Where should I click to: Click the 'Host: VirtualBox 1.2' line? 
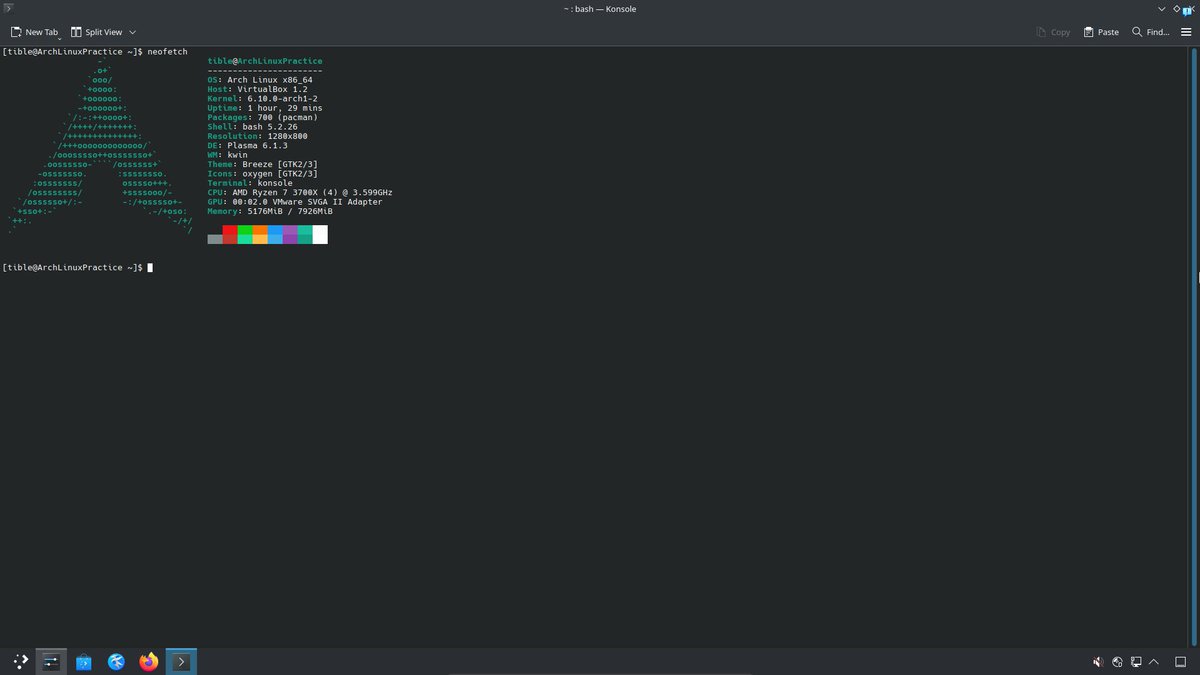pyautogui.click(x=257, y=89)
